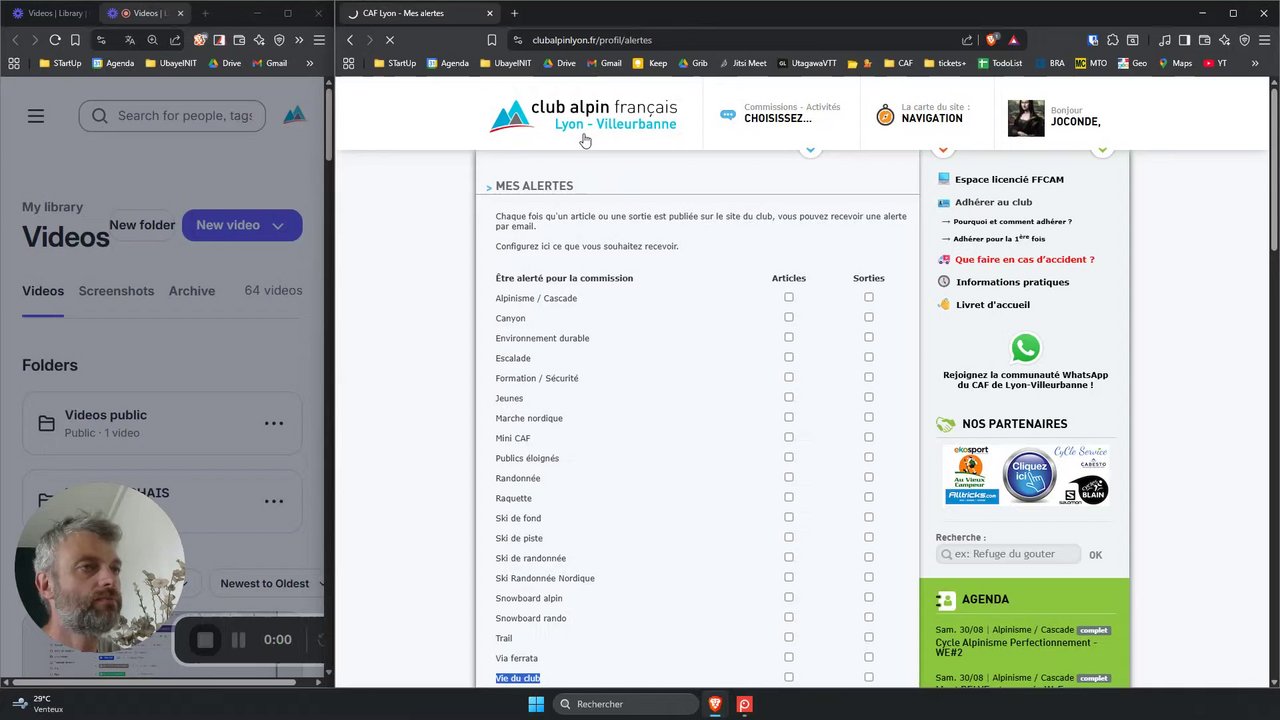Image resolution: width=1280 pixels, height=720 pixels.
Task: Open Brave Shields in left browser window
Action: click(x=200, y=40)
